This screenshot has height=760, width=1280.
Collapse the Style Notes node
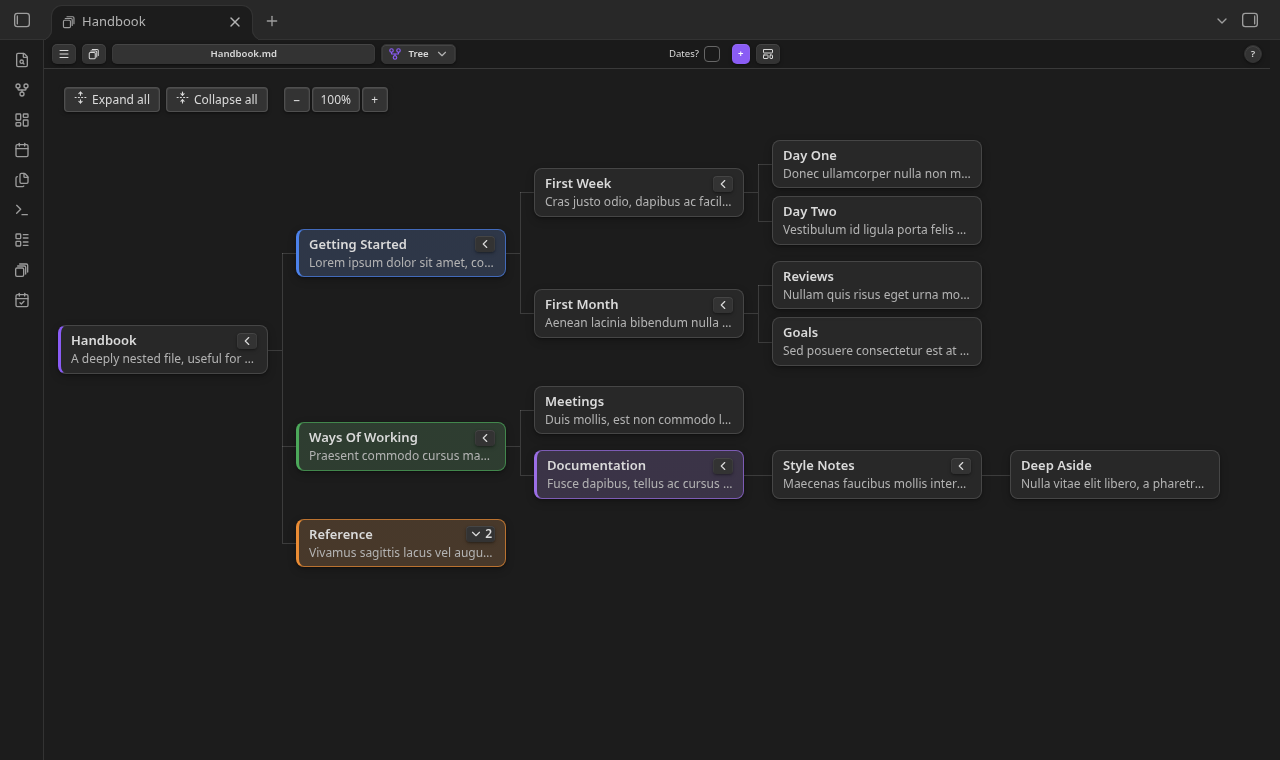[961, 466]
